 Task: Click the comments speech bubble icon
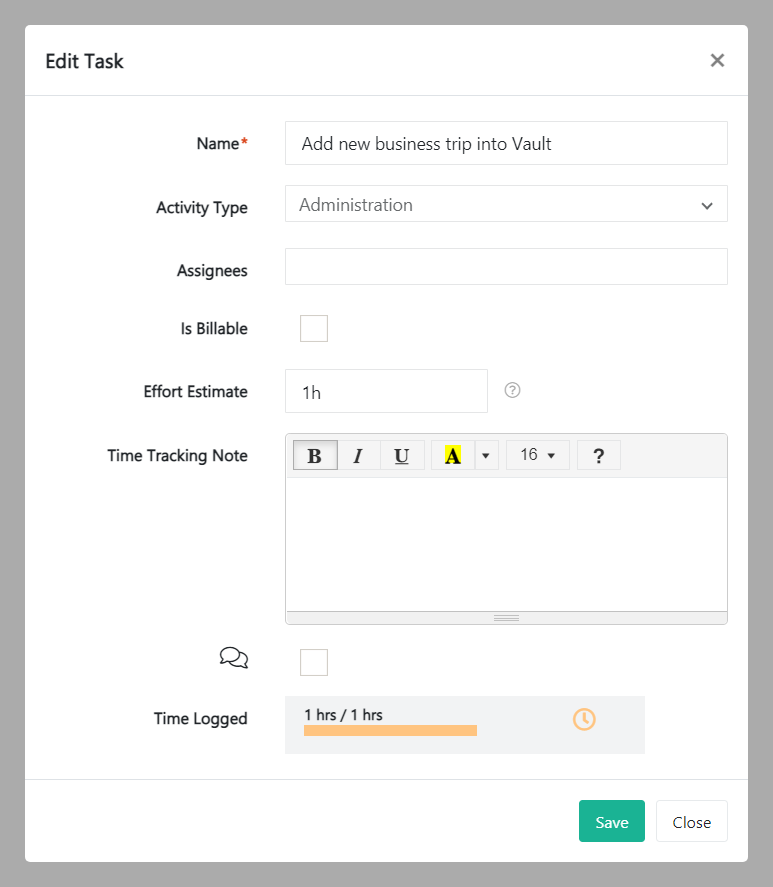[233, 657]
